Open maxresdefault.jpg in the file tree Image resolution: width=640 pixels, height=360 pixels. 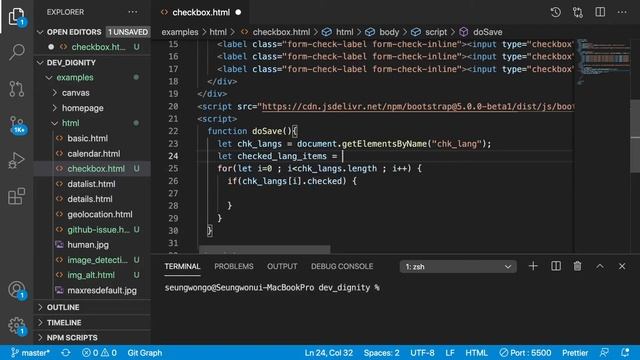(x=102, y=291)
